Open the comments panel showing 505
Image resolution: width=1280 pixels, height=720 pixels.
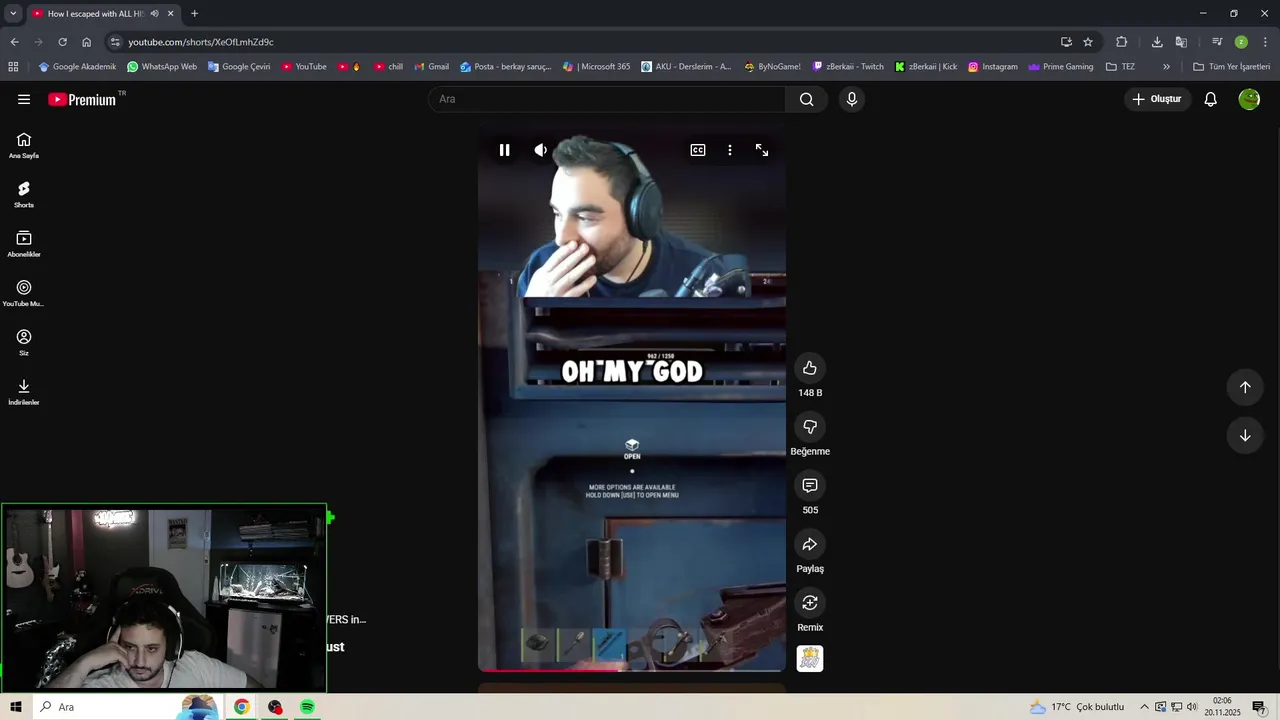point(810,485)
